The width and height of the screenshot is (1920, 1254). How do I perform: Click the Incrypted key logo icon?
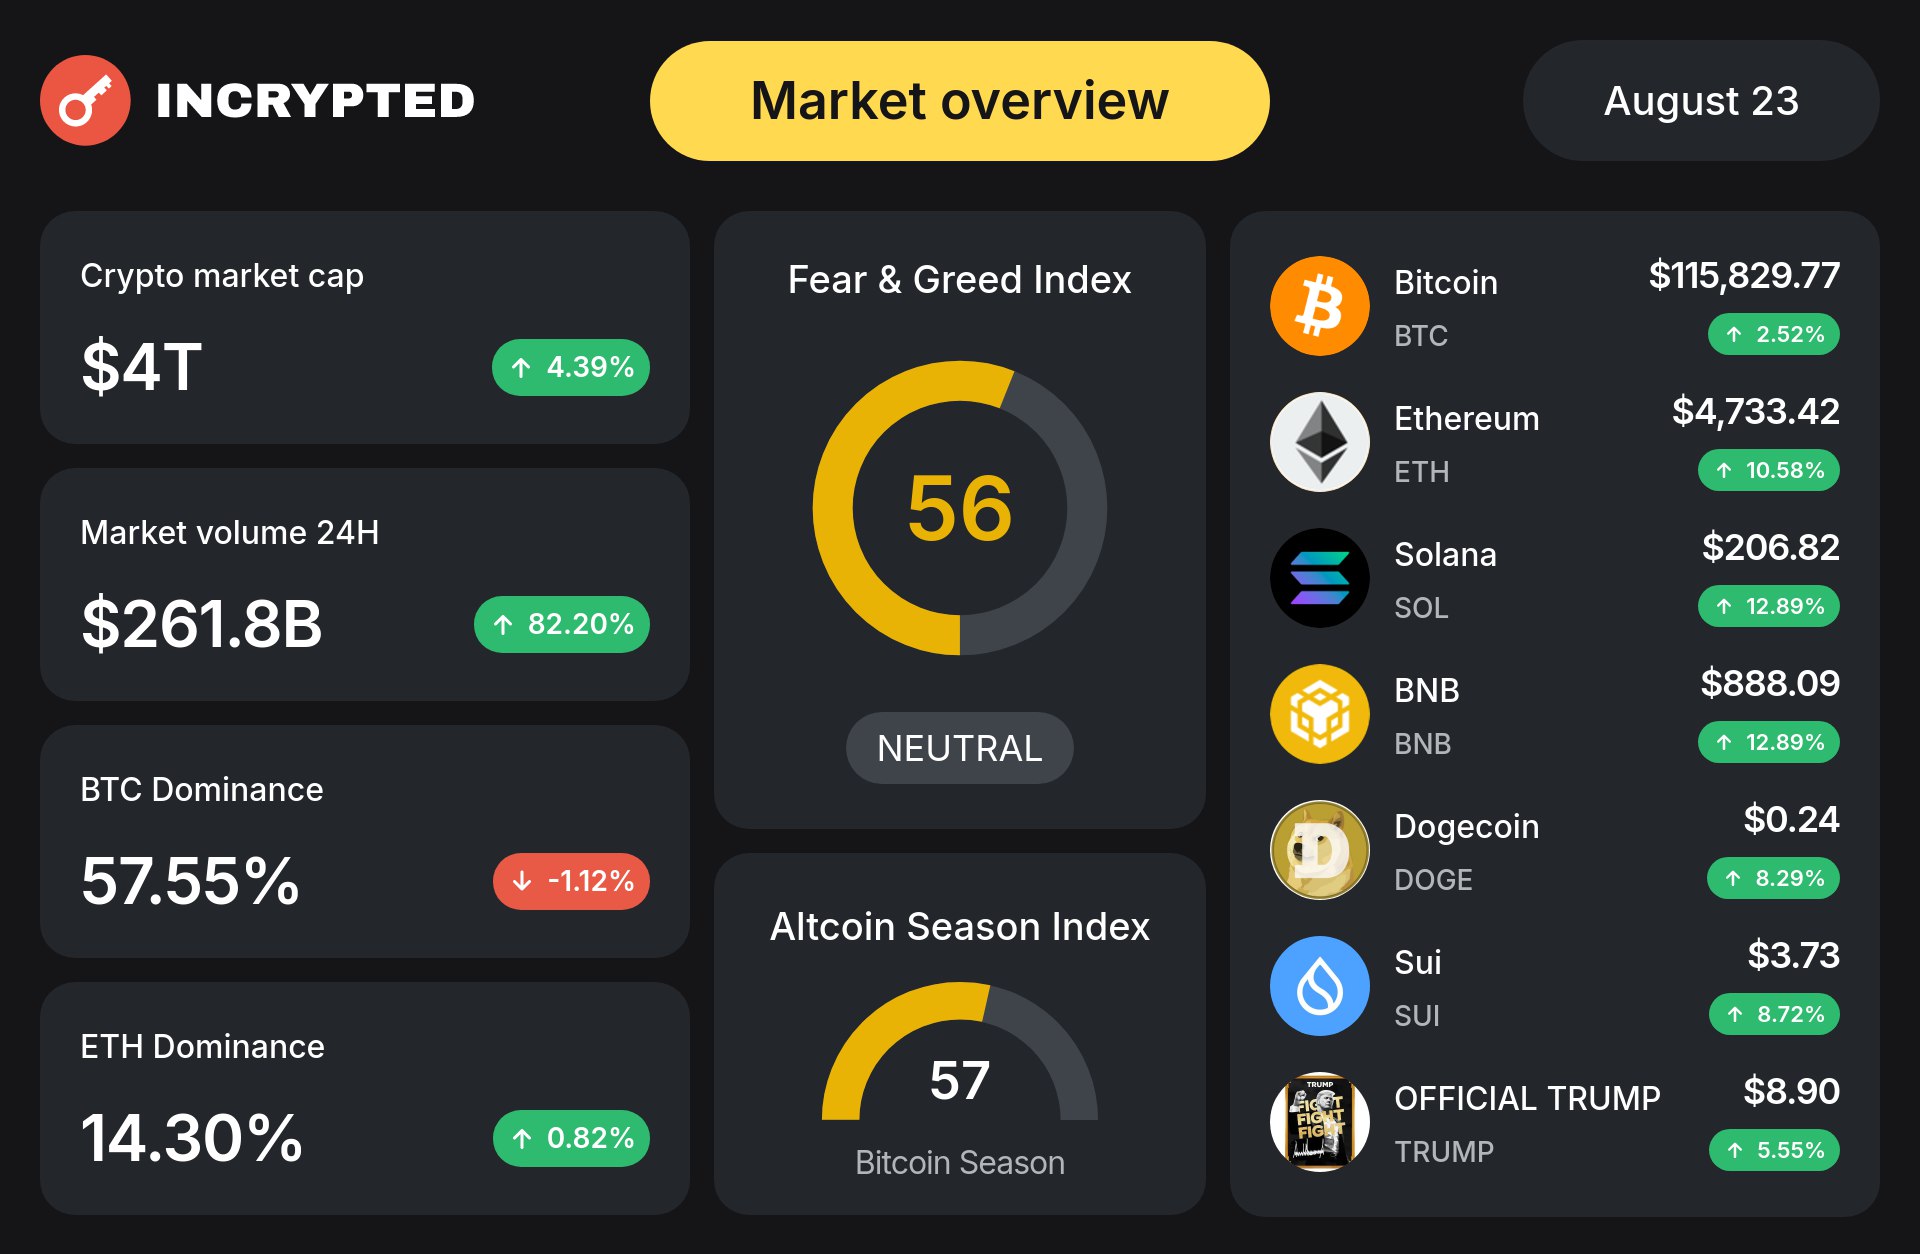tap(85, 100)
